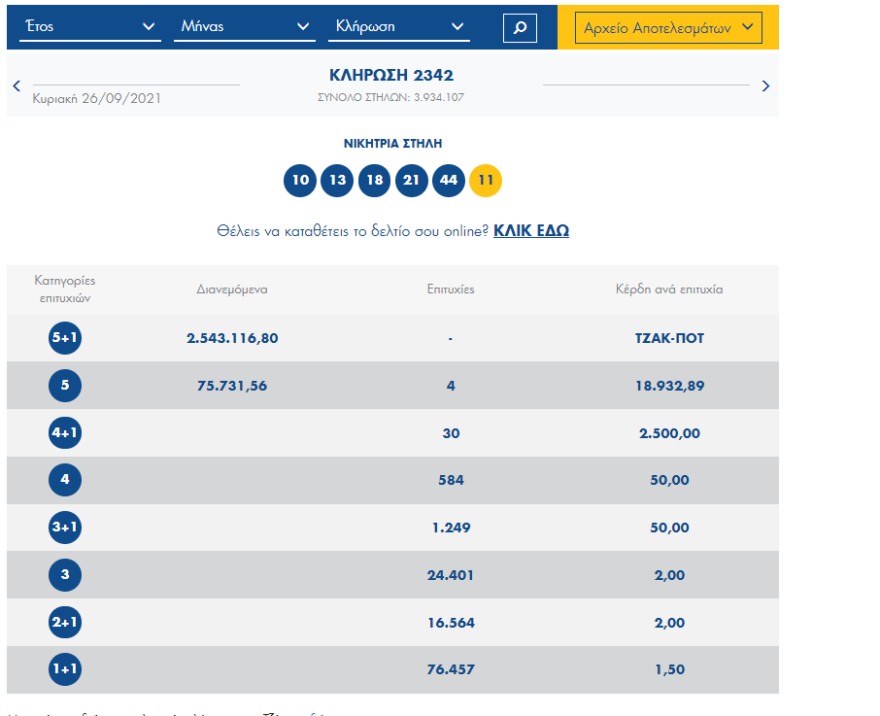This screenshot has height=716, width=880.
Task: Click the 5+1 category badge
Action: pos(65,338)
